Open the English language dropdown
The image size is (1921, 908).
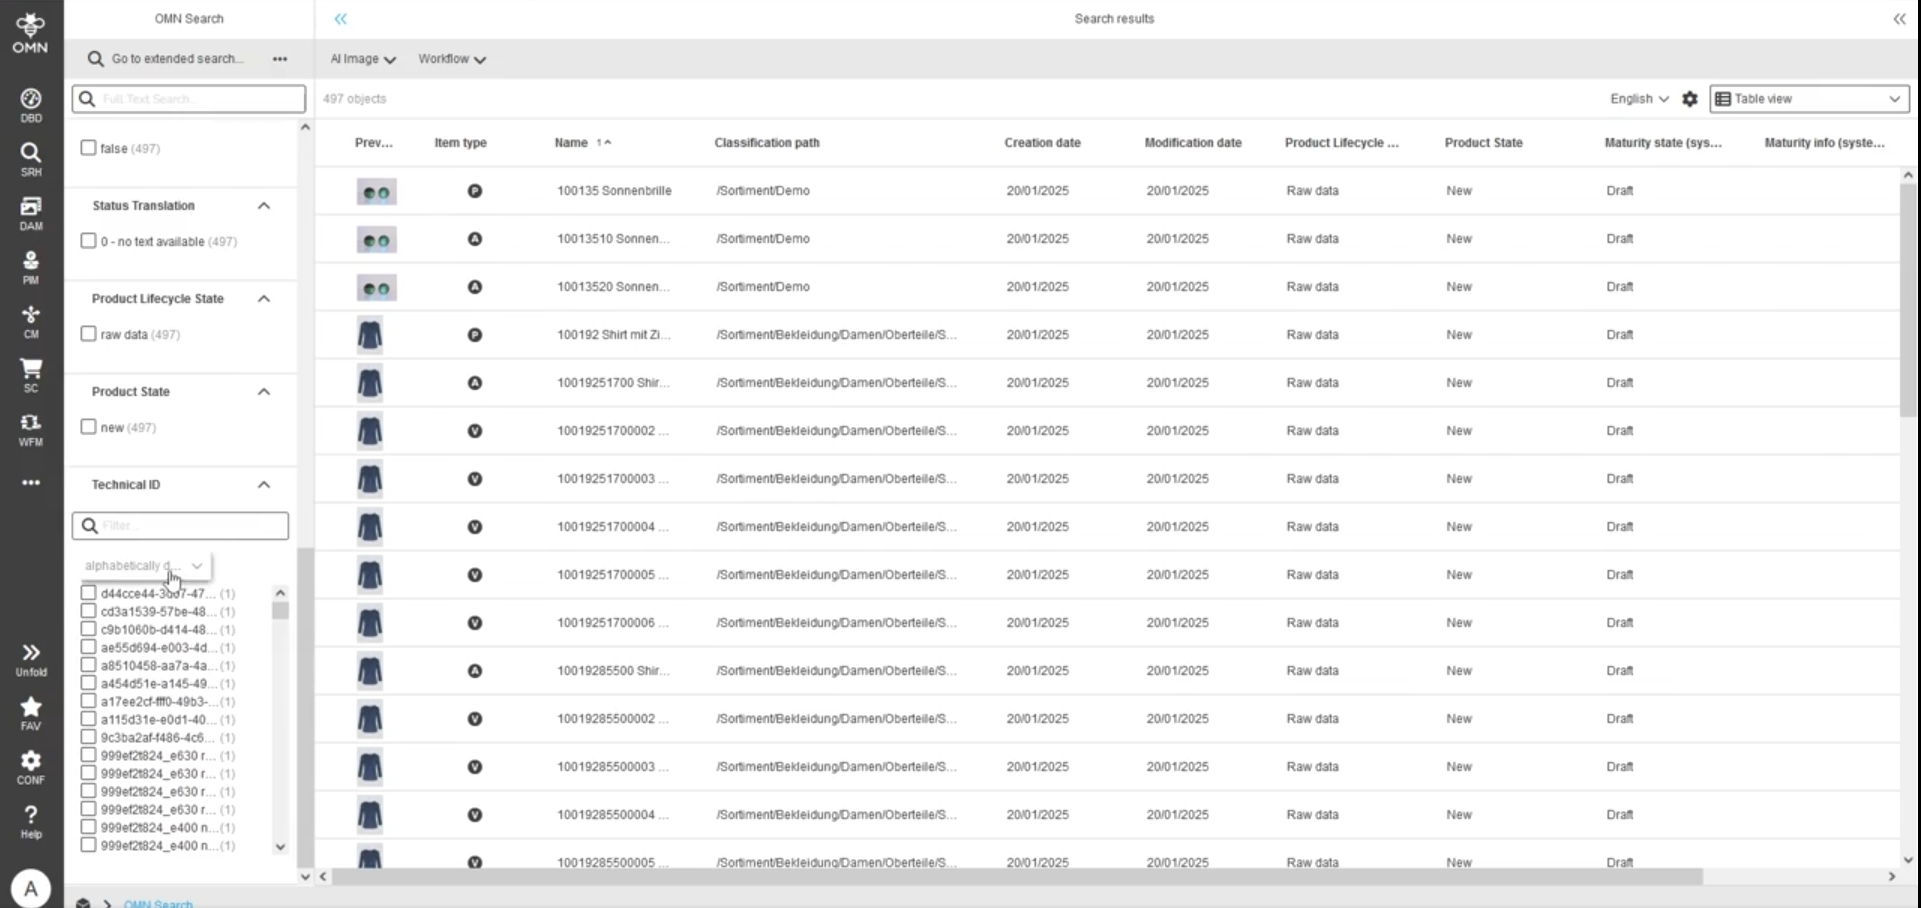pos(1639,99)
